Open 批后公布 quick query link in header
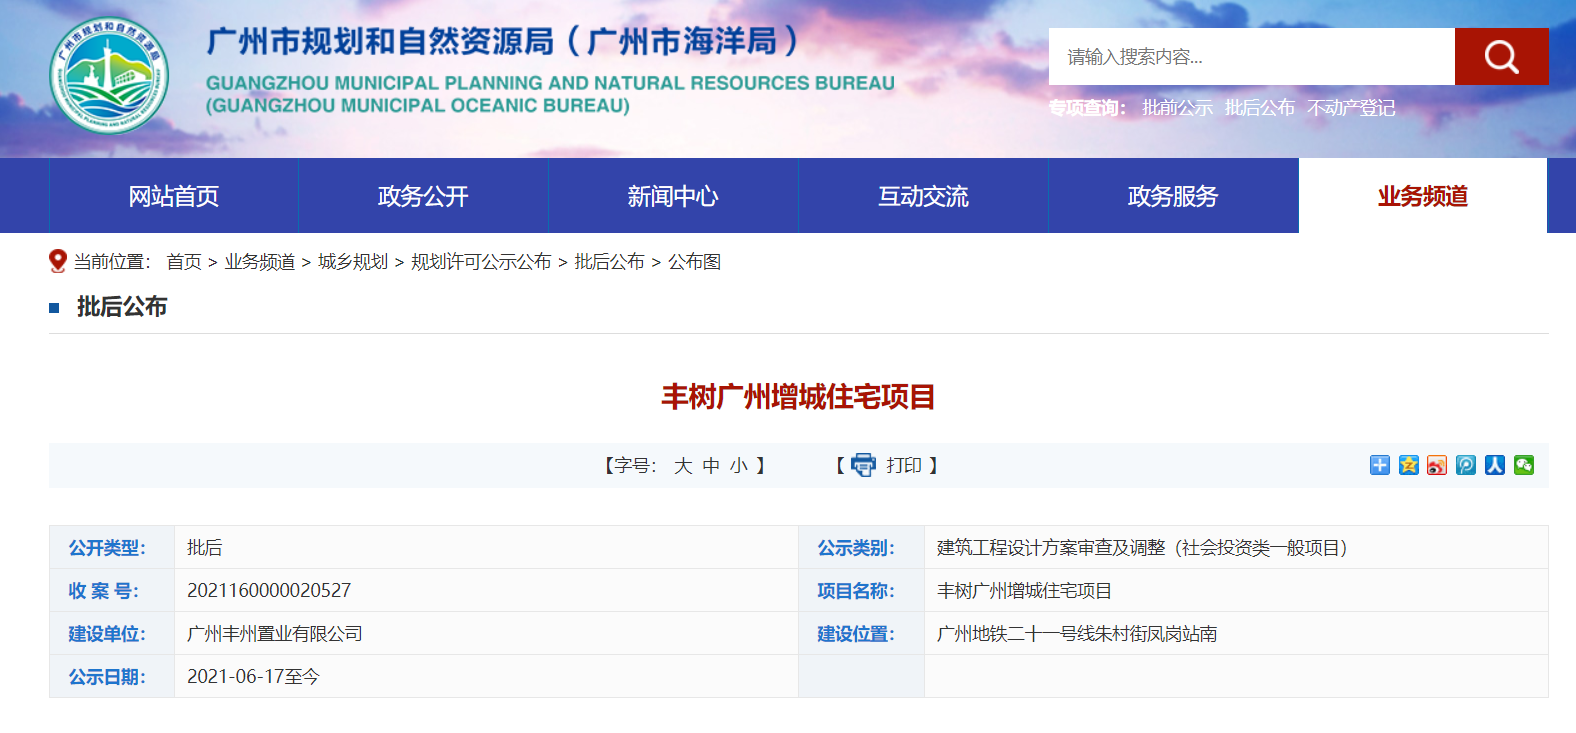The height and width of the screenshot is (733, 1576). 1260,108
